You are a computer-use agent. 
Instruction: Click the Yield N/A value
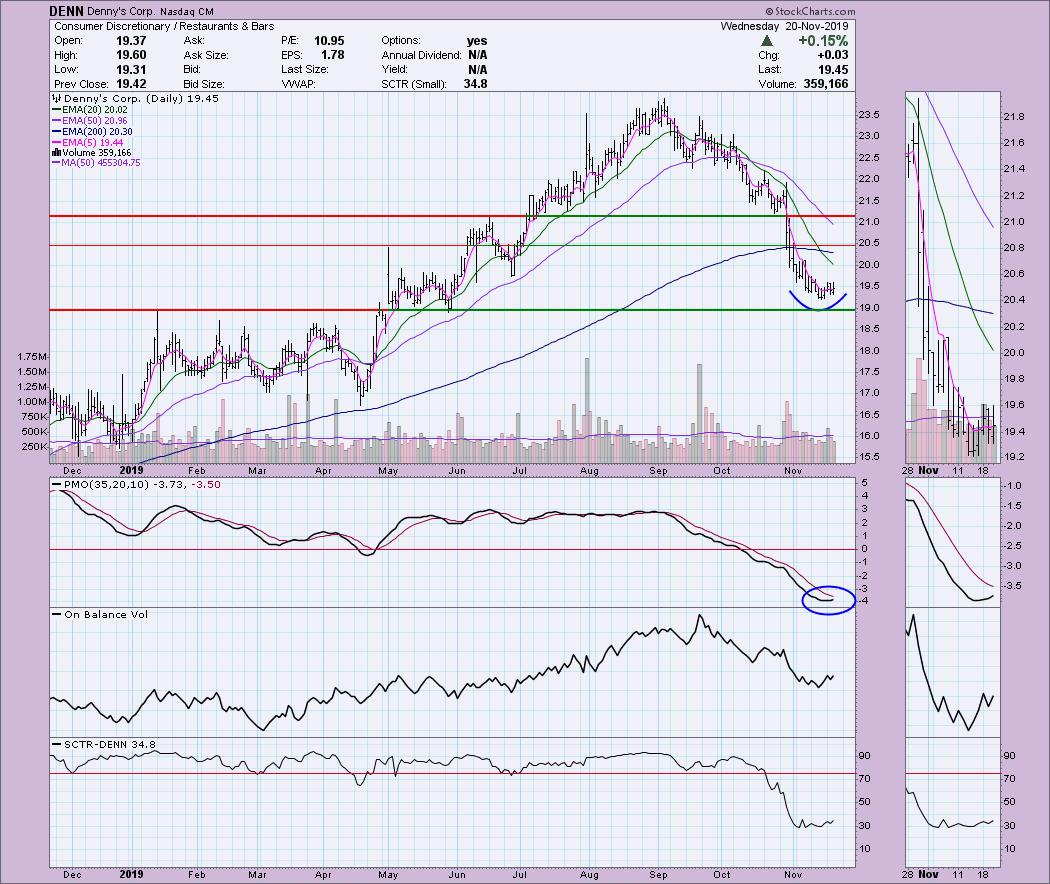click(478, 70)
